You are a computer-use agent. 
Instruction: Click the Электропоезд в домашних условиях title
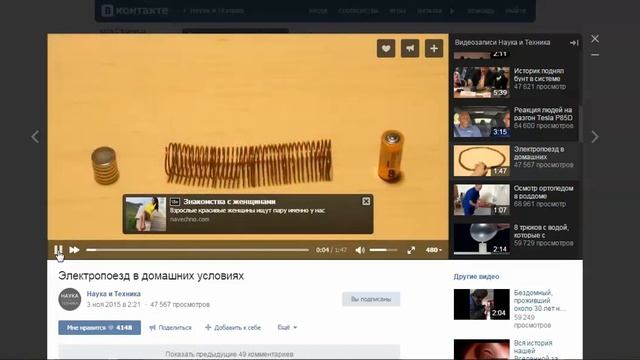click(x=151, y=276)
